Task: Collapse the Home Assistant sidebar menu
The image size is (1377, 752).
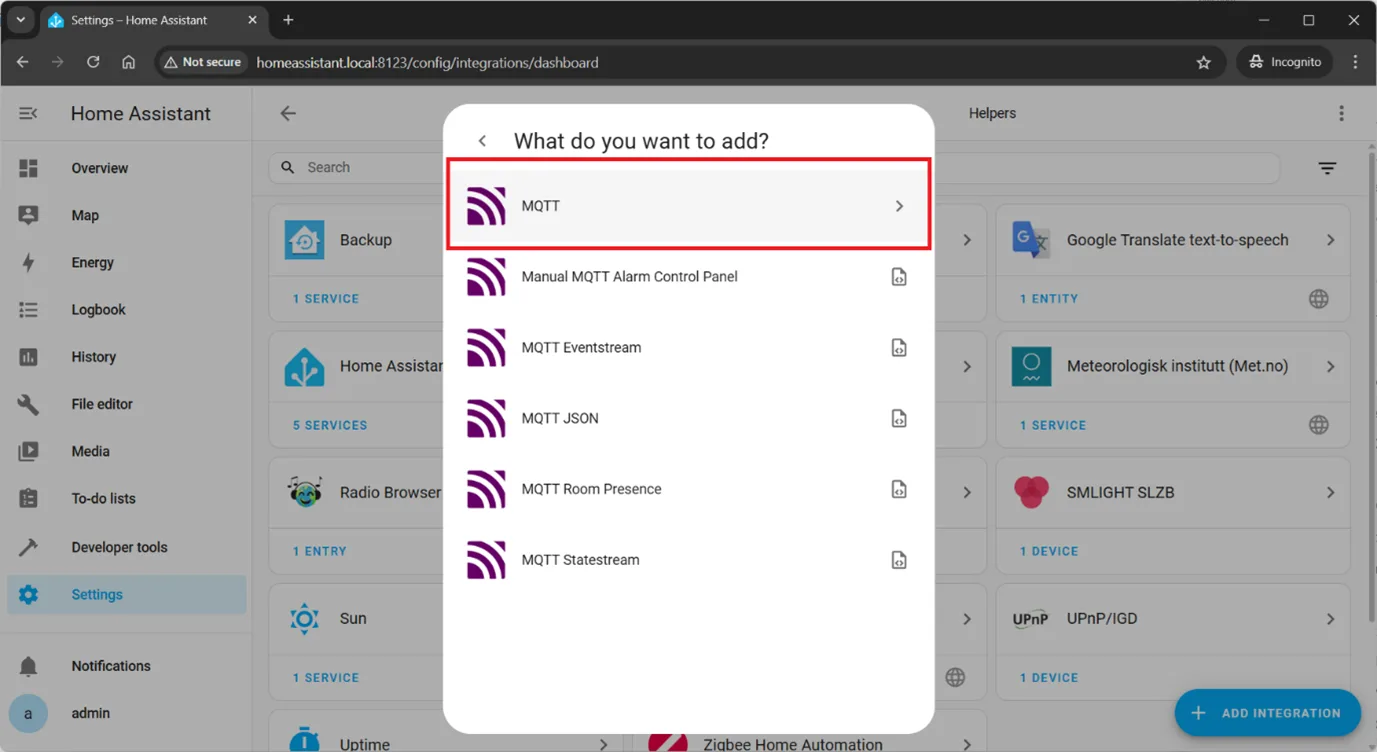Action: tap(28, 114)
